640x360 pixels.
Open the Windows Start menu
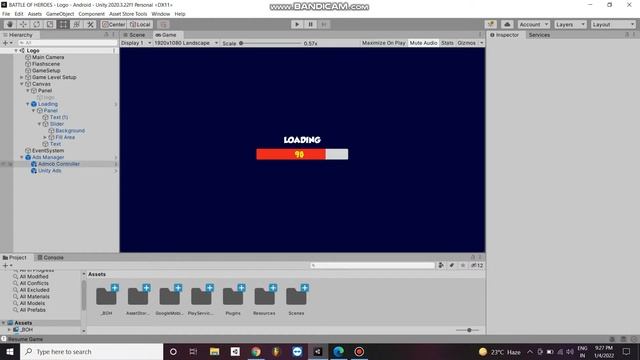[x=10, y=352]
